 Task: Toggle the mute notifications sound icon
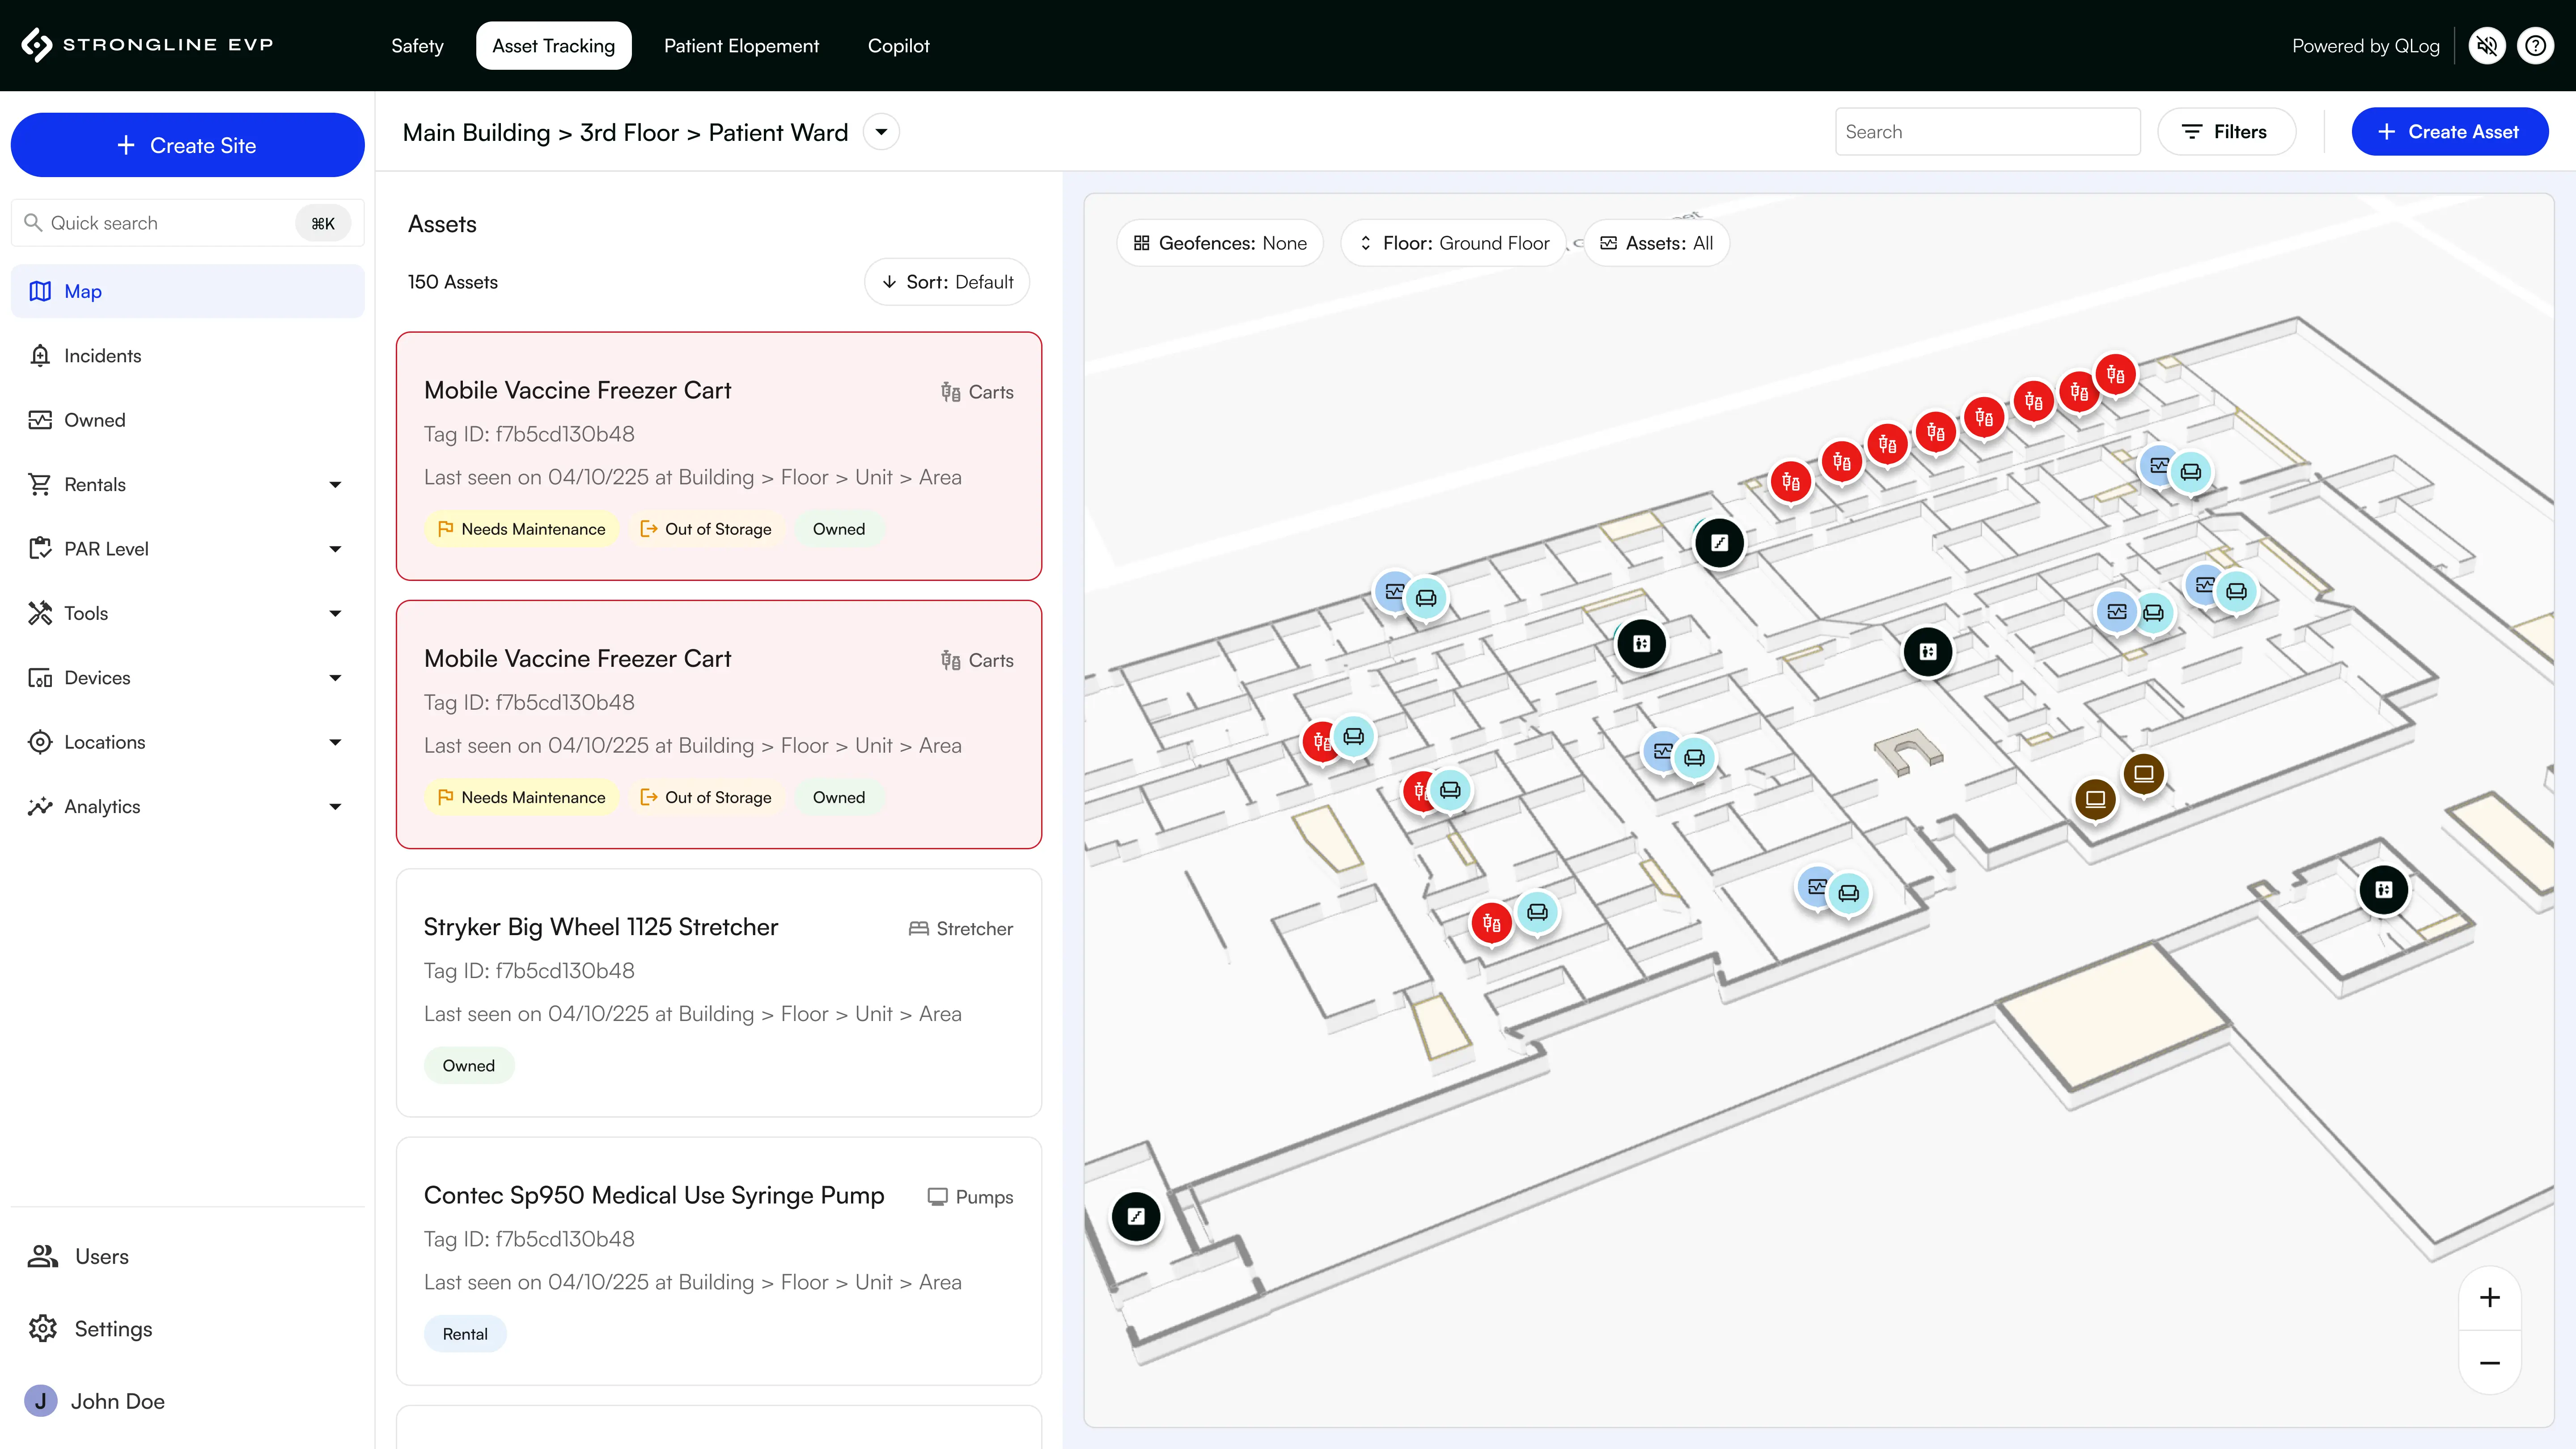pyautogui.click(x=2487, y=45)
